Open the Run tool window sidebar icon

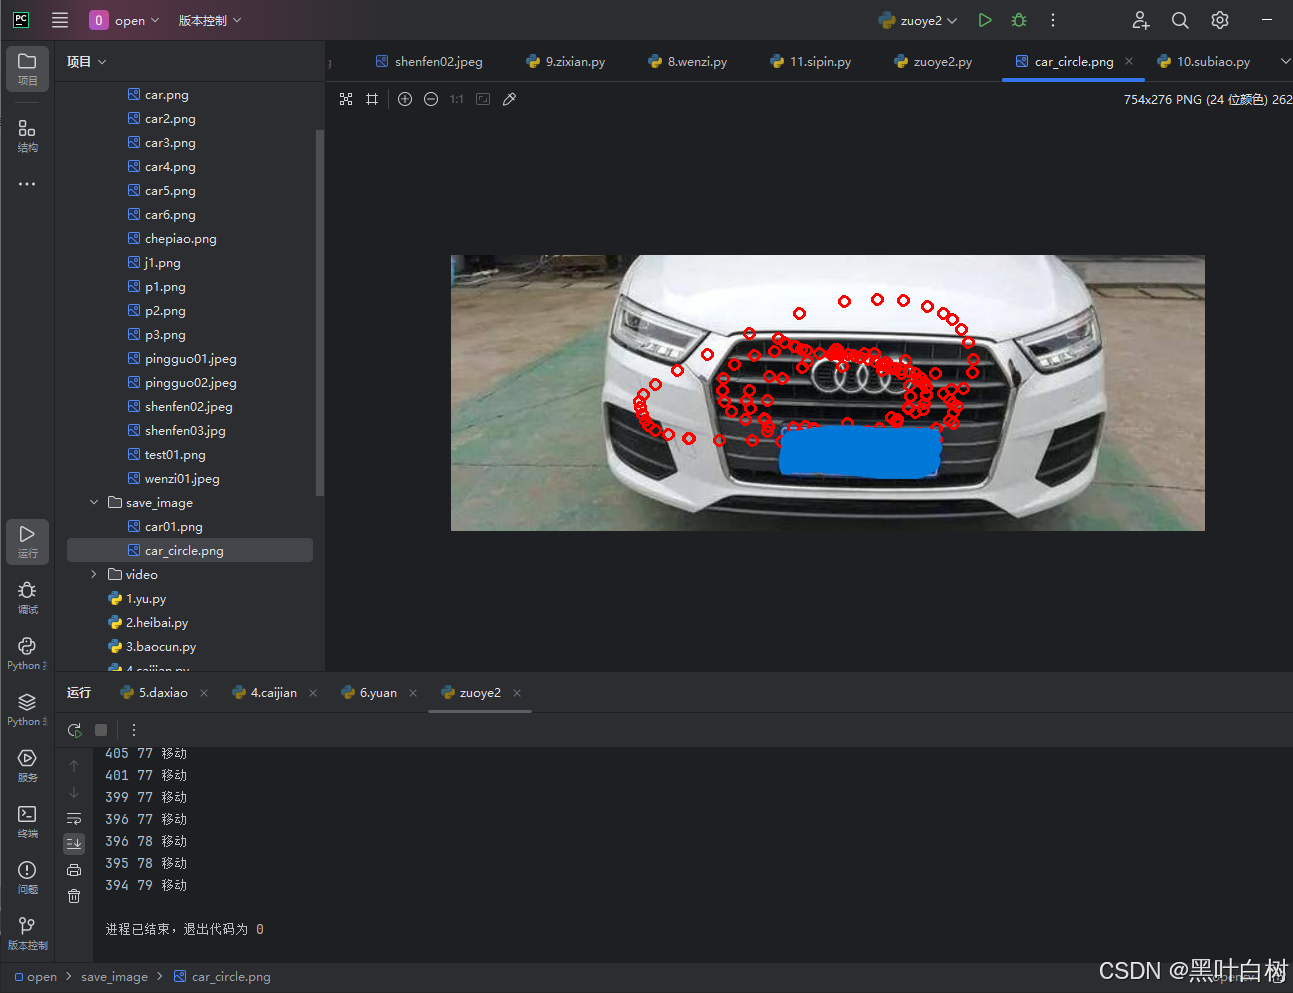point(27,541)
